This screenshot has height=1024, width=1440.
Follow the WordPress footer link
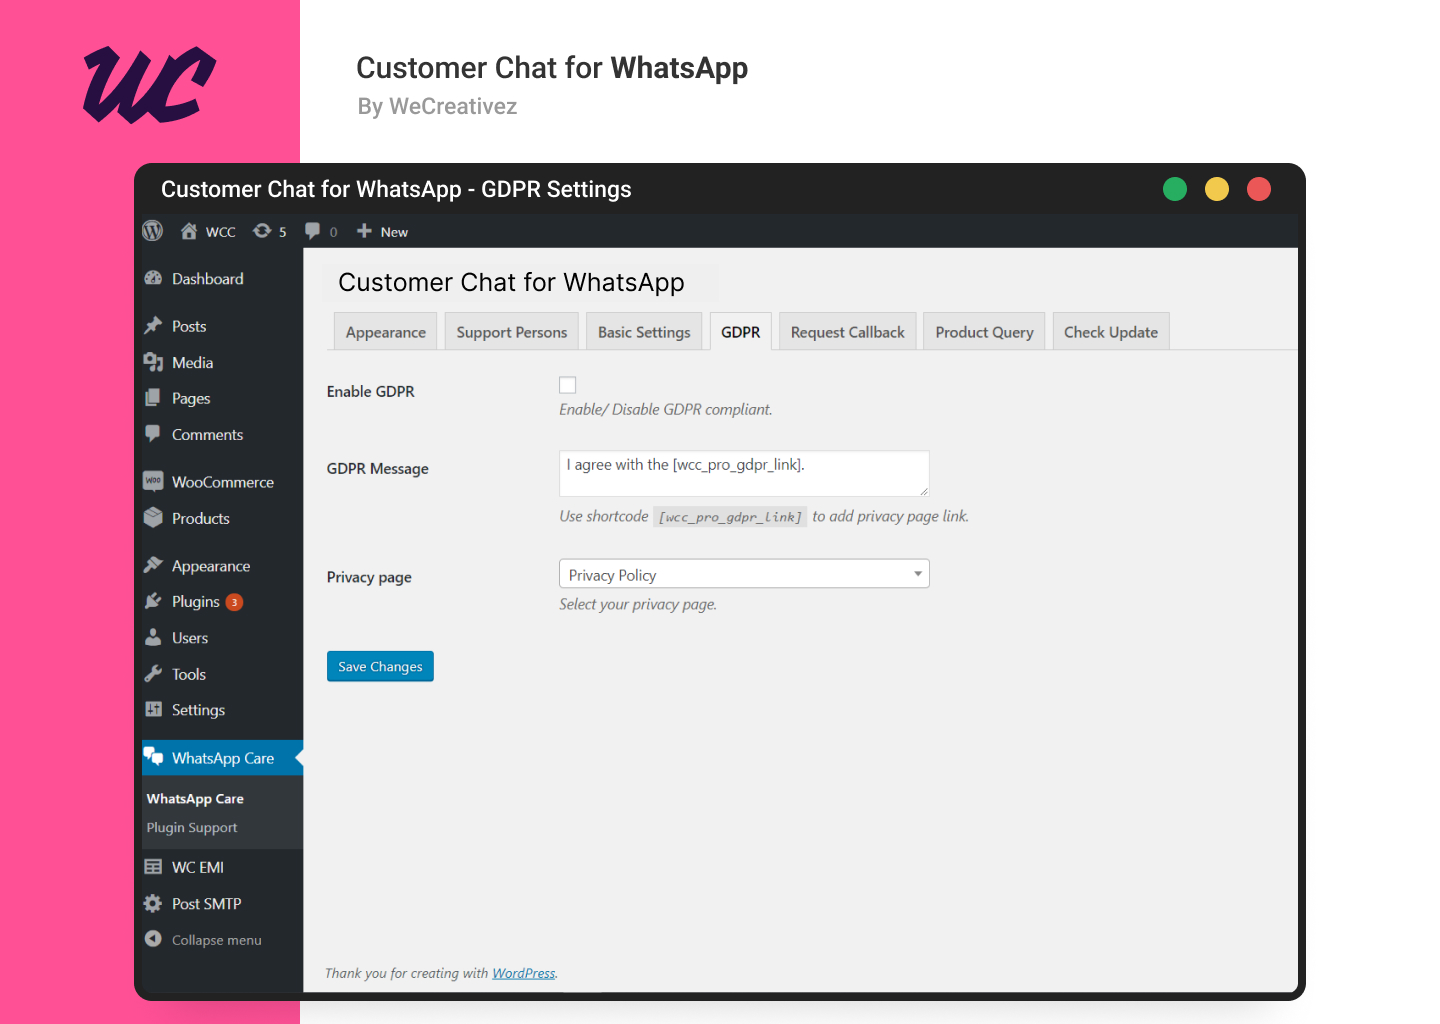(x=524, y=973)
